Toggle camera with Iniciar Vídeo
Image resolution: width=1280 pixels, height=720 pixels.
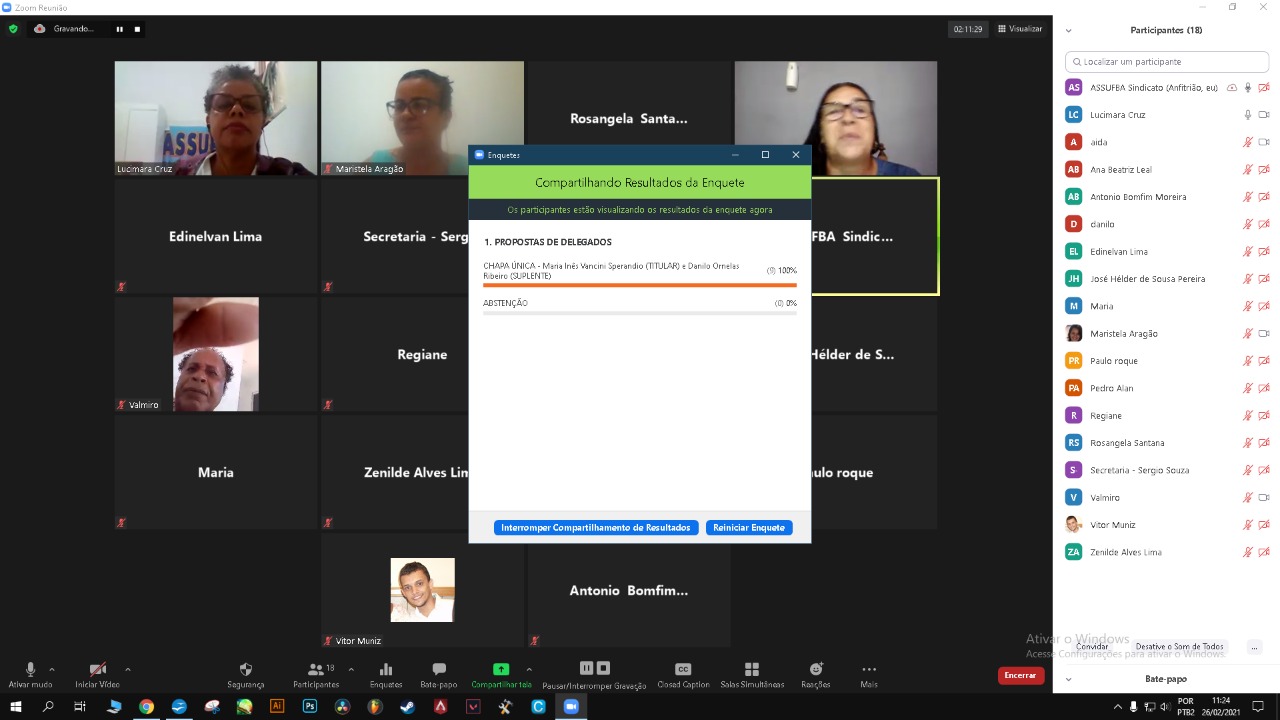pyautogui.click(x=97, y=670)
